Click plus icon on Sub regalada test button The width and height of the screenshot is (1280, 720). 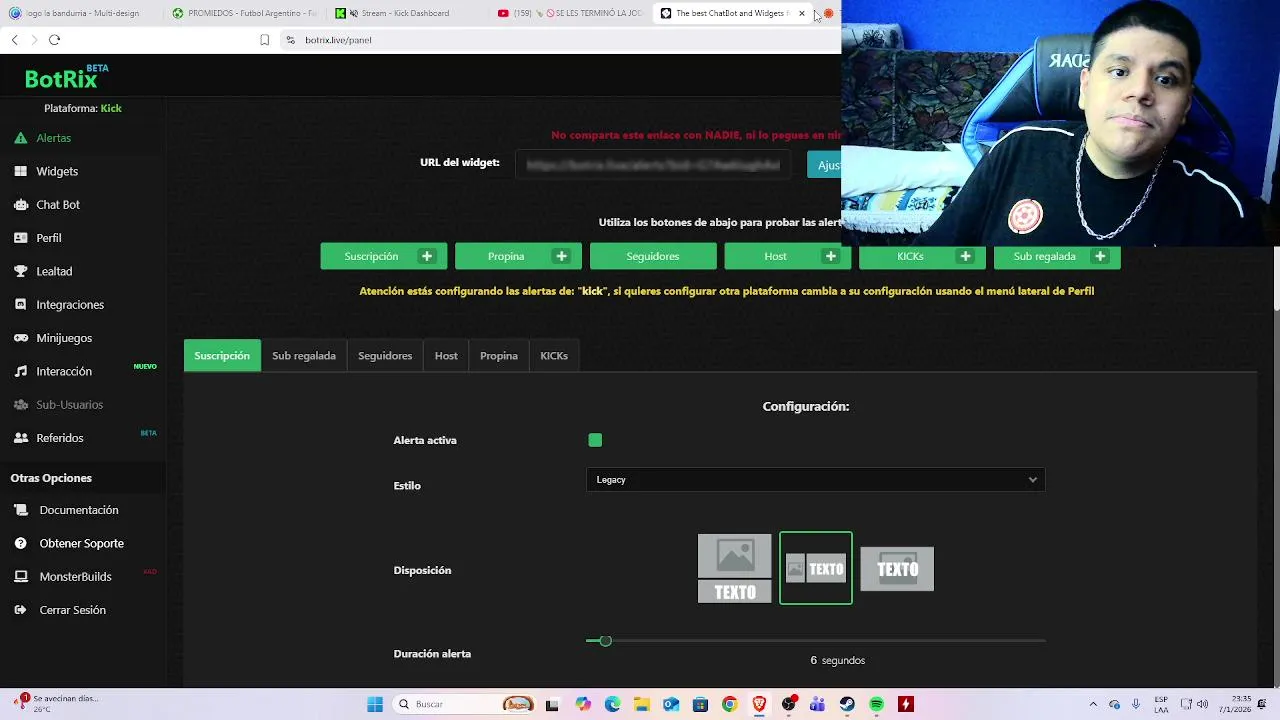coord(1100,256)
